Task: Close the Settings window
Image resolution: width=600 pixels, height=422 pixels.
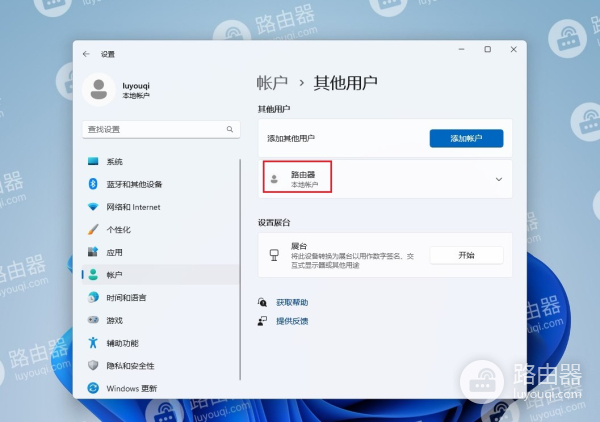Action: click(x=514, y=49)
